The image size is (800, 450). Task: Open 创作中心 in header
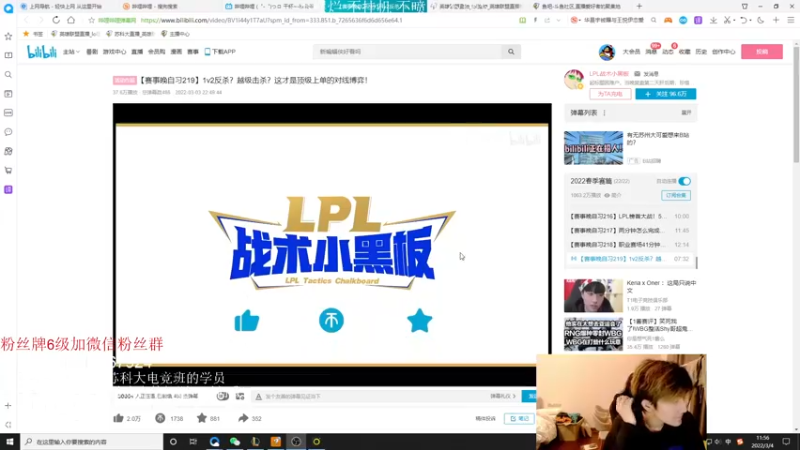[x=723, y=52]
